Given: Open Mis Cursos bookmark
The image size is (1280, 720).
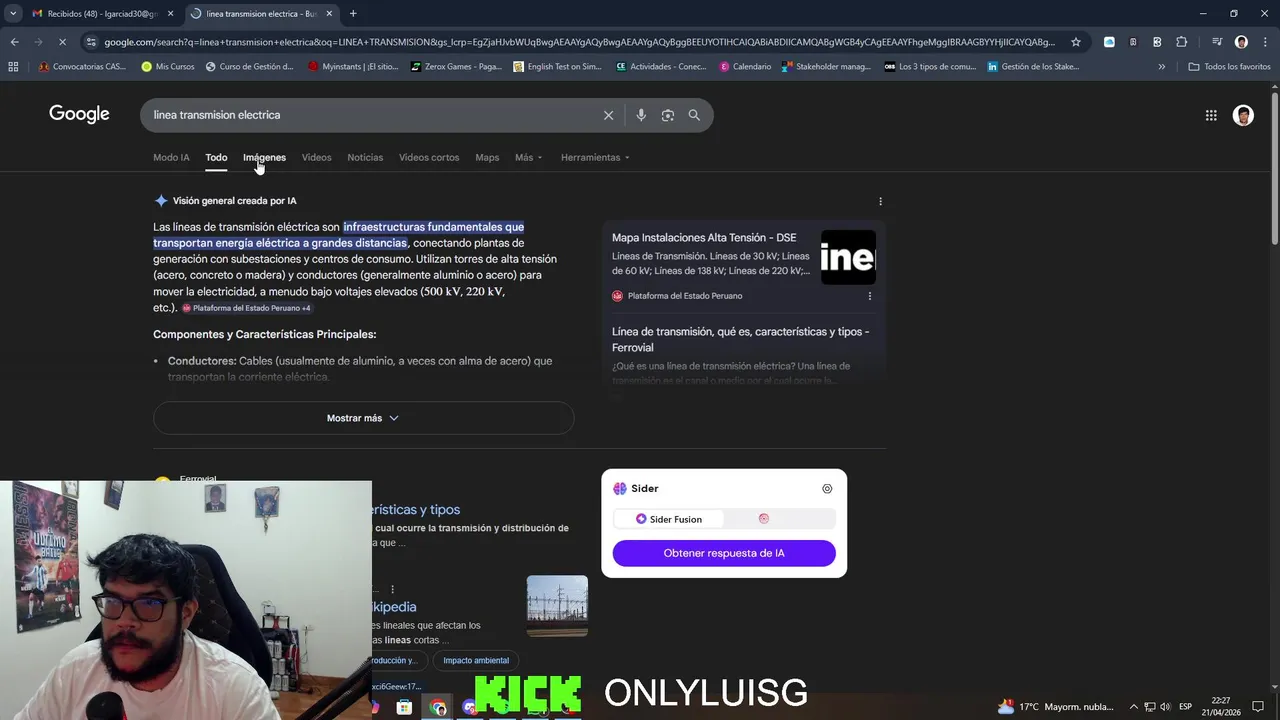Looking at the screenshot, I should click(x=168, y=67).
